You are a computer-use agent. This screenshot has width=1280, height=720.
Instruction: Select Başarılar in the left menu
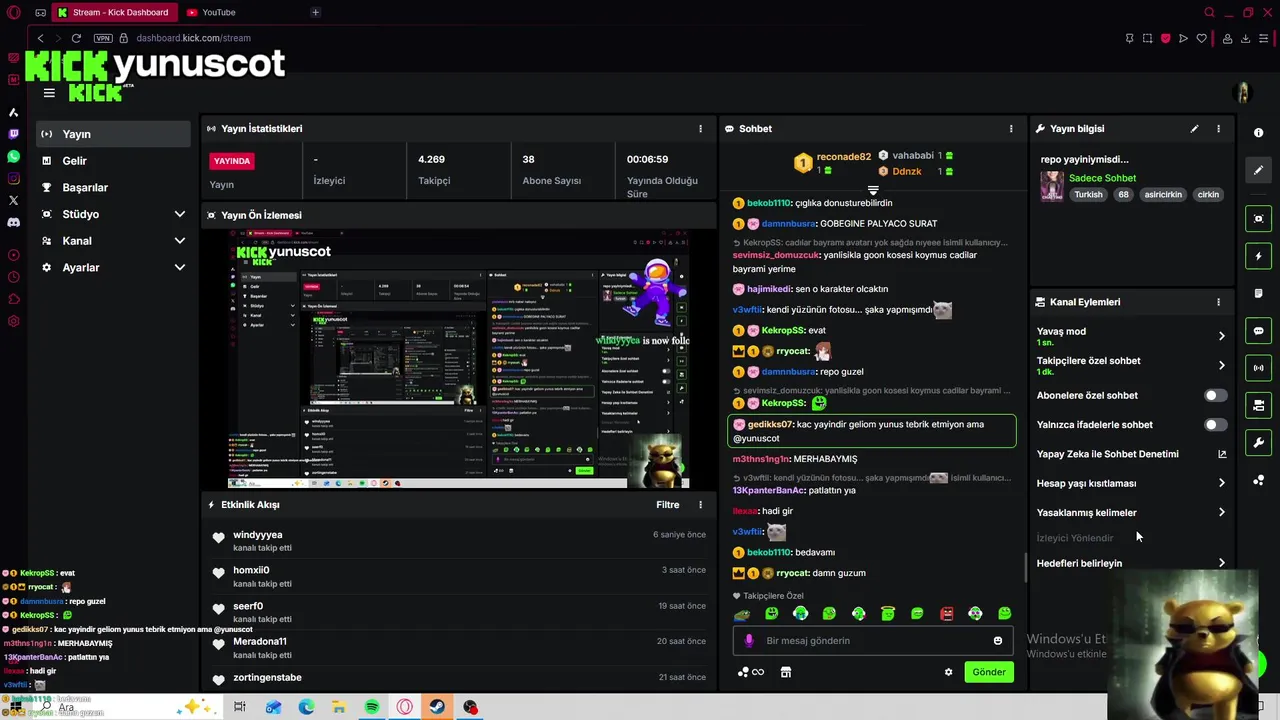point(113,188)
